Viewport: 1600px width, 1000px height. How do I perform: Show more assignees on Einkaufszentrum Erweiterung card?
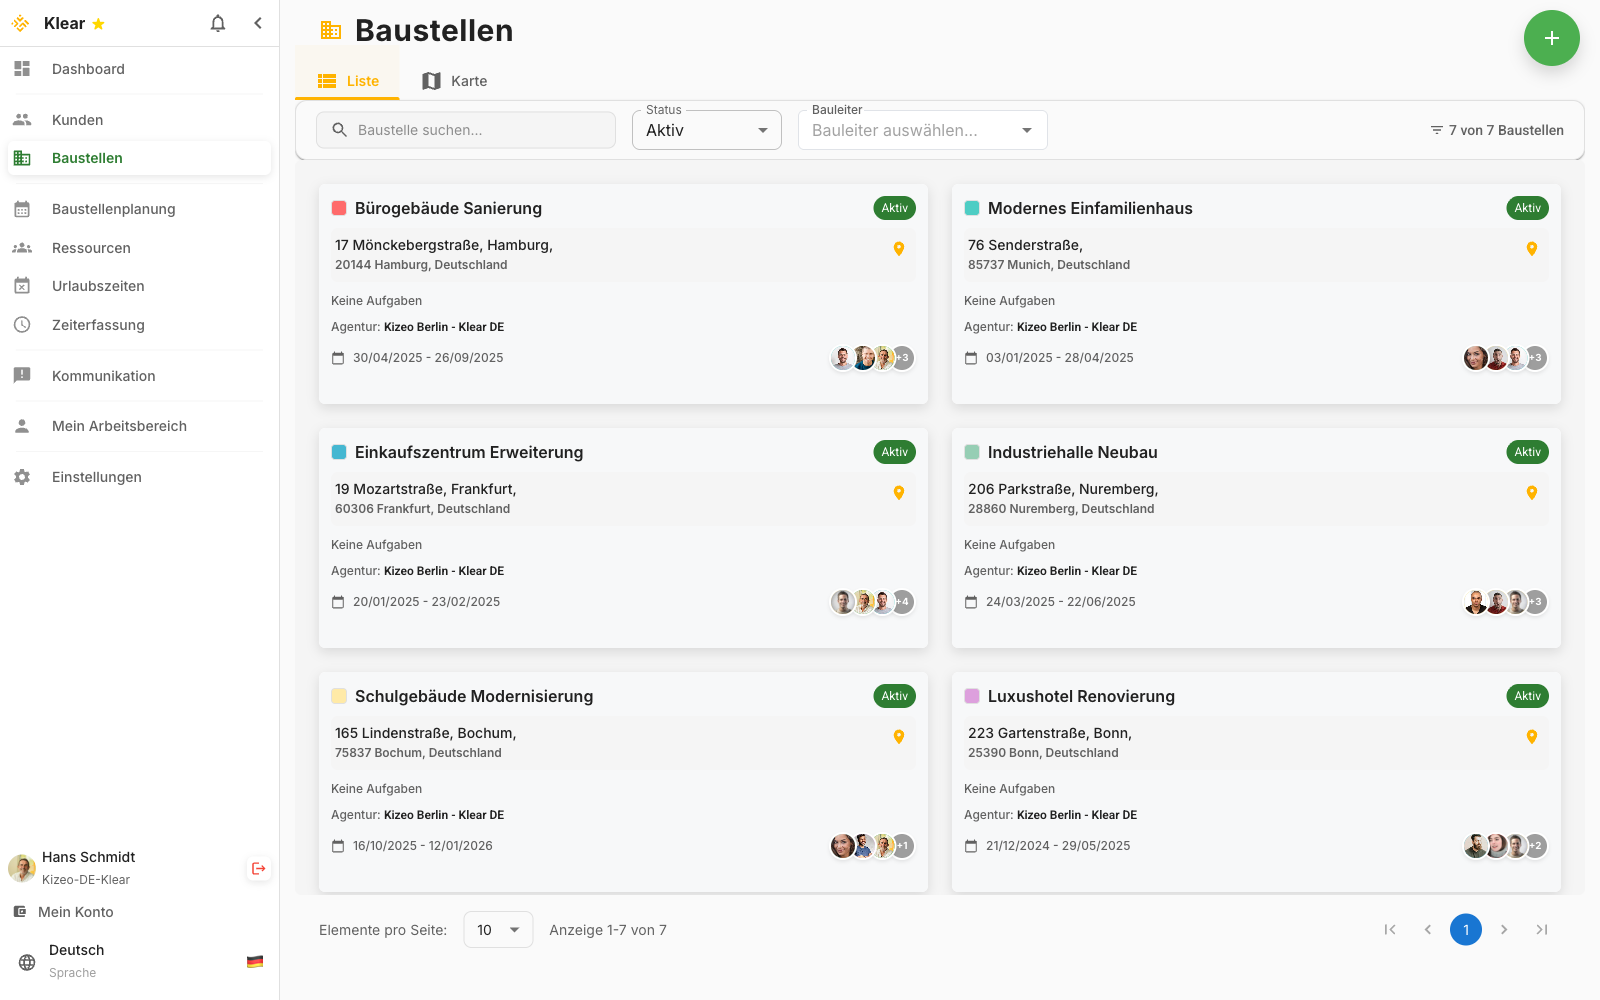[903, 601]
